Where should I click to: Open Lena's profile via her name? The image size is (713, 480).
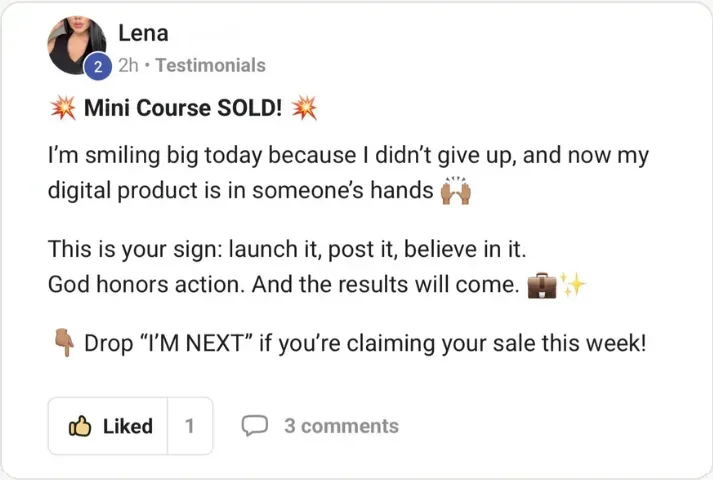click(143, 33)
